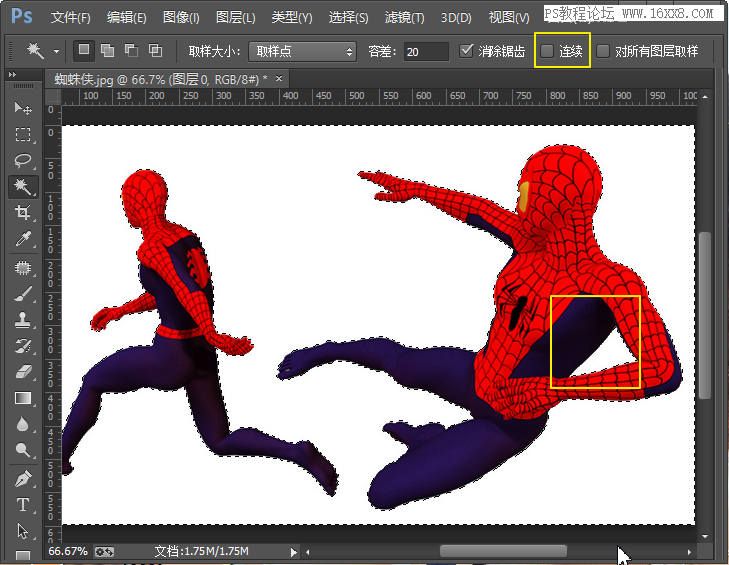Click scroll up arrow on vertical scrollbar
Image resolution: width=729 pixels, height=565 pixels.
point(705,97)
